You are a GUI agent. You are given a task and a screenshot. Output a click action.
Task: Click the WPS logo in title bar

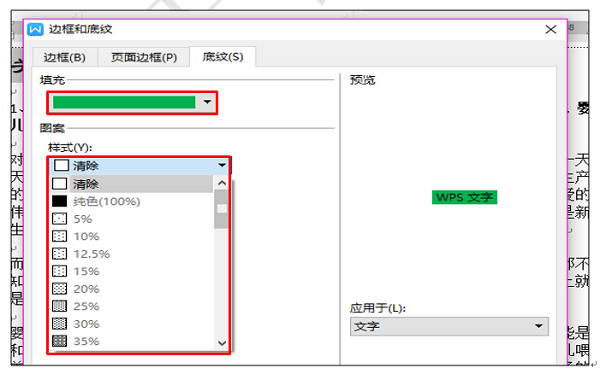[x=36, y=29]
